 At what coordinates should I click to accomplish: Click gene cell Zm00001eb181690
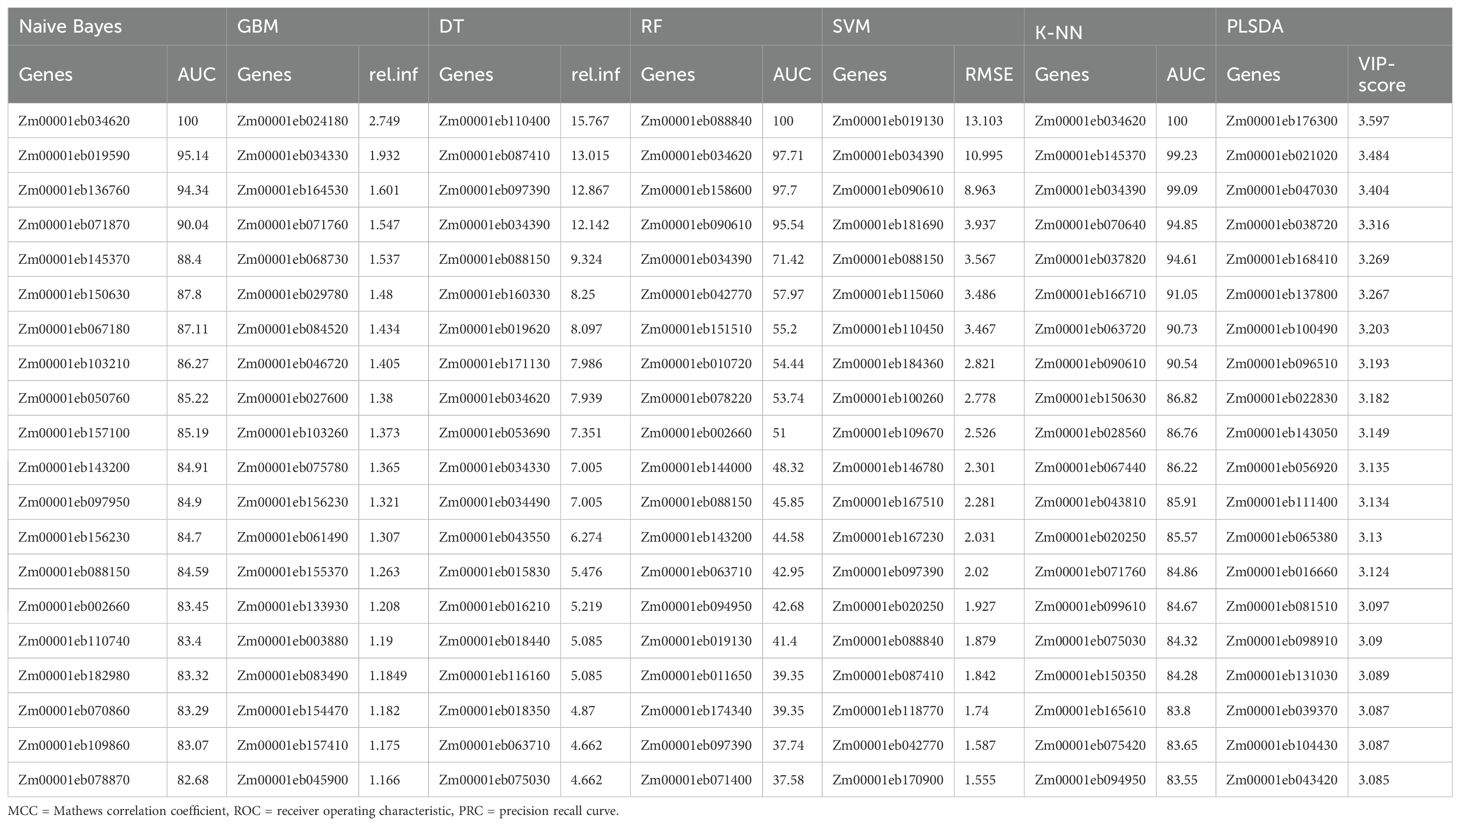888,225
